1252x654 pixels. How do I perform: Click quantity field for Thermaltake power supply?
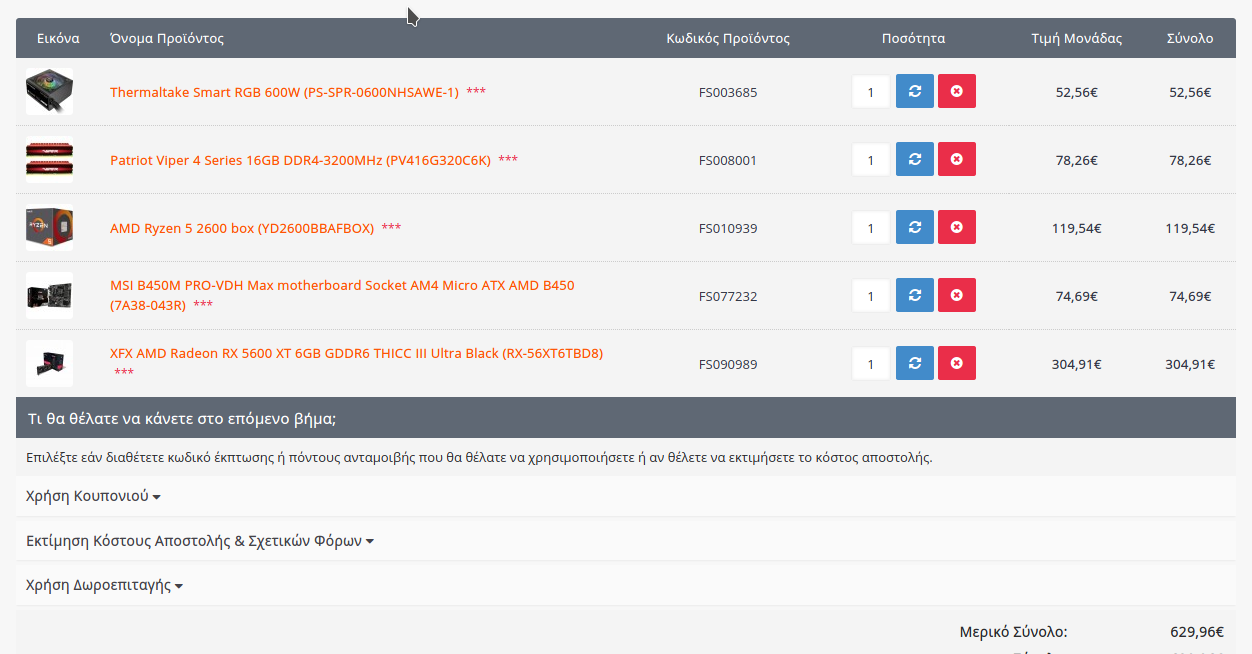click(871, 92)
